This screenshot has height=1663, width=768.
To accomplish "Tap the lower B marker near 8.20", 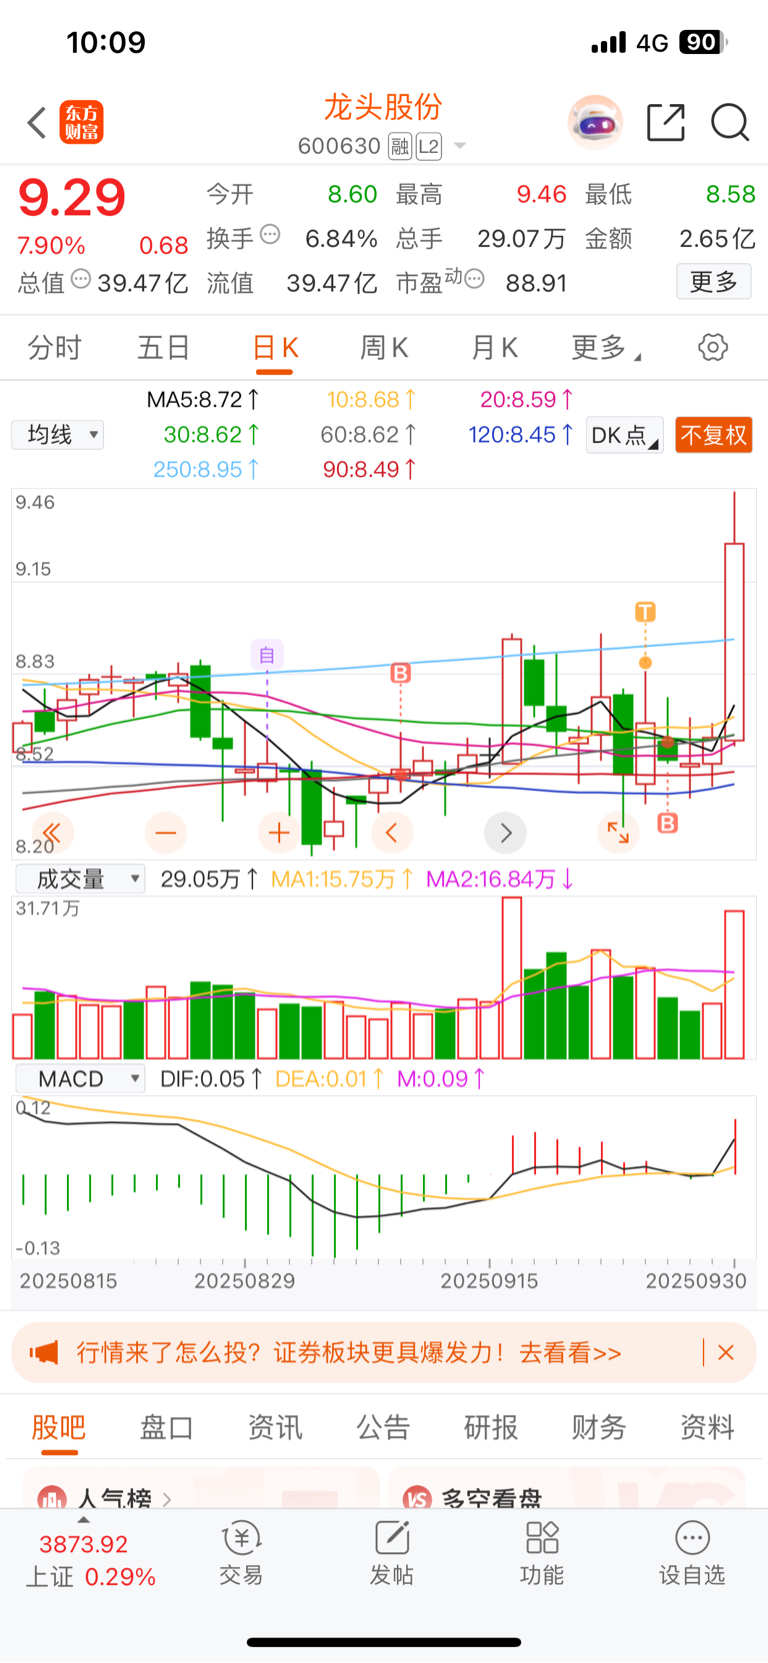I will 668,823.
